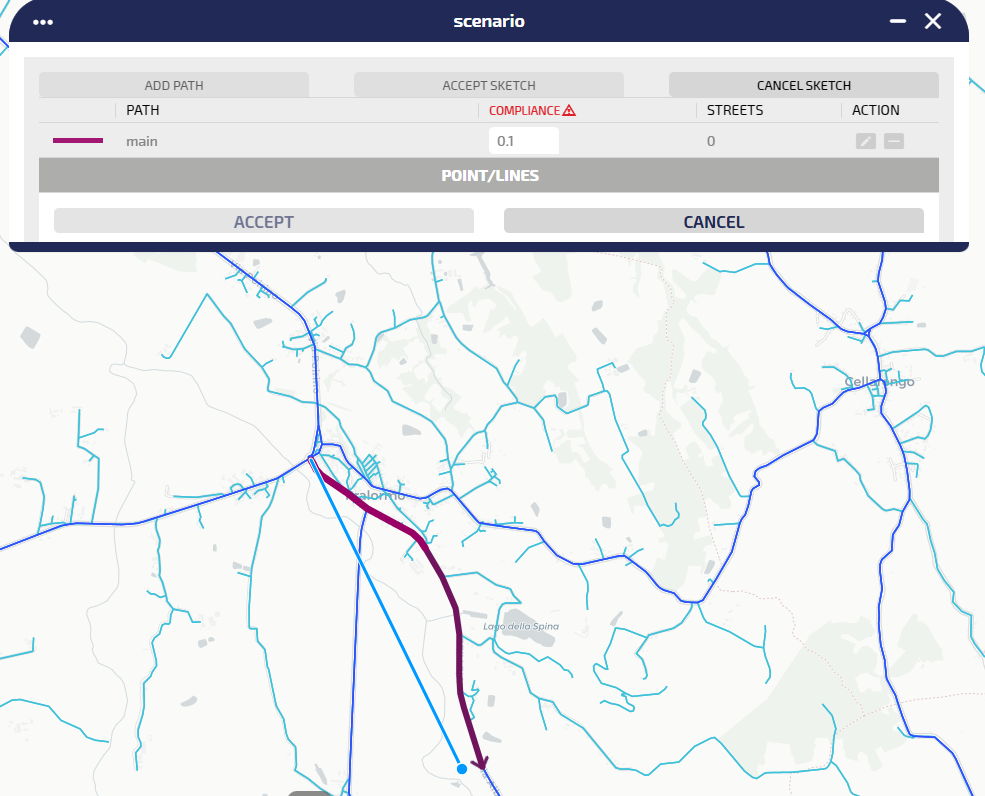This screenshot has height=796, width=985.
Task: Click Lago della Spina label on map
Action: click(x=520, y=627)
